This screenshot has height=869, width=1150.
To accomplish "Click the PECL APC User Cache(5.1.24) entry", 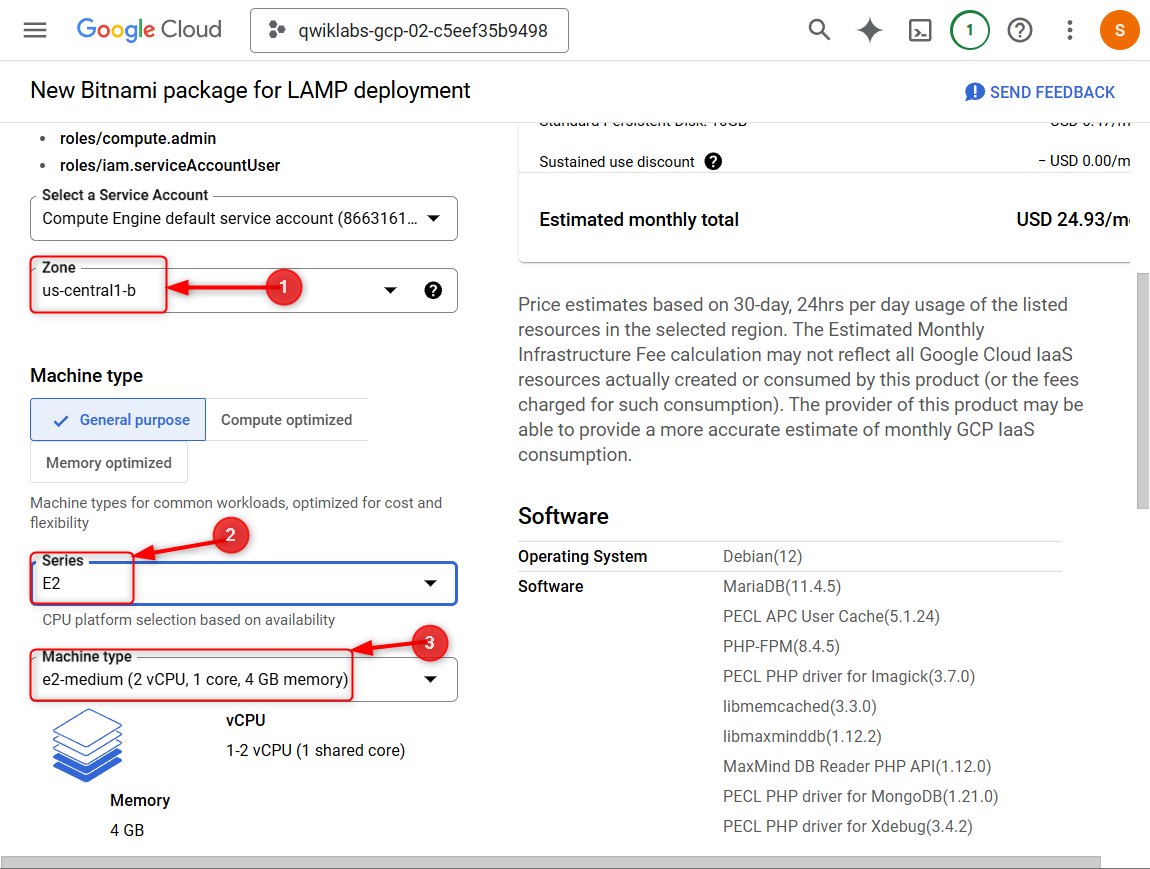I will pos(831,616).
